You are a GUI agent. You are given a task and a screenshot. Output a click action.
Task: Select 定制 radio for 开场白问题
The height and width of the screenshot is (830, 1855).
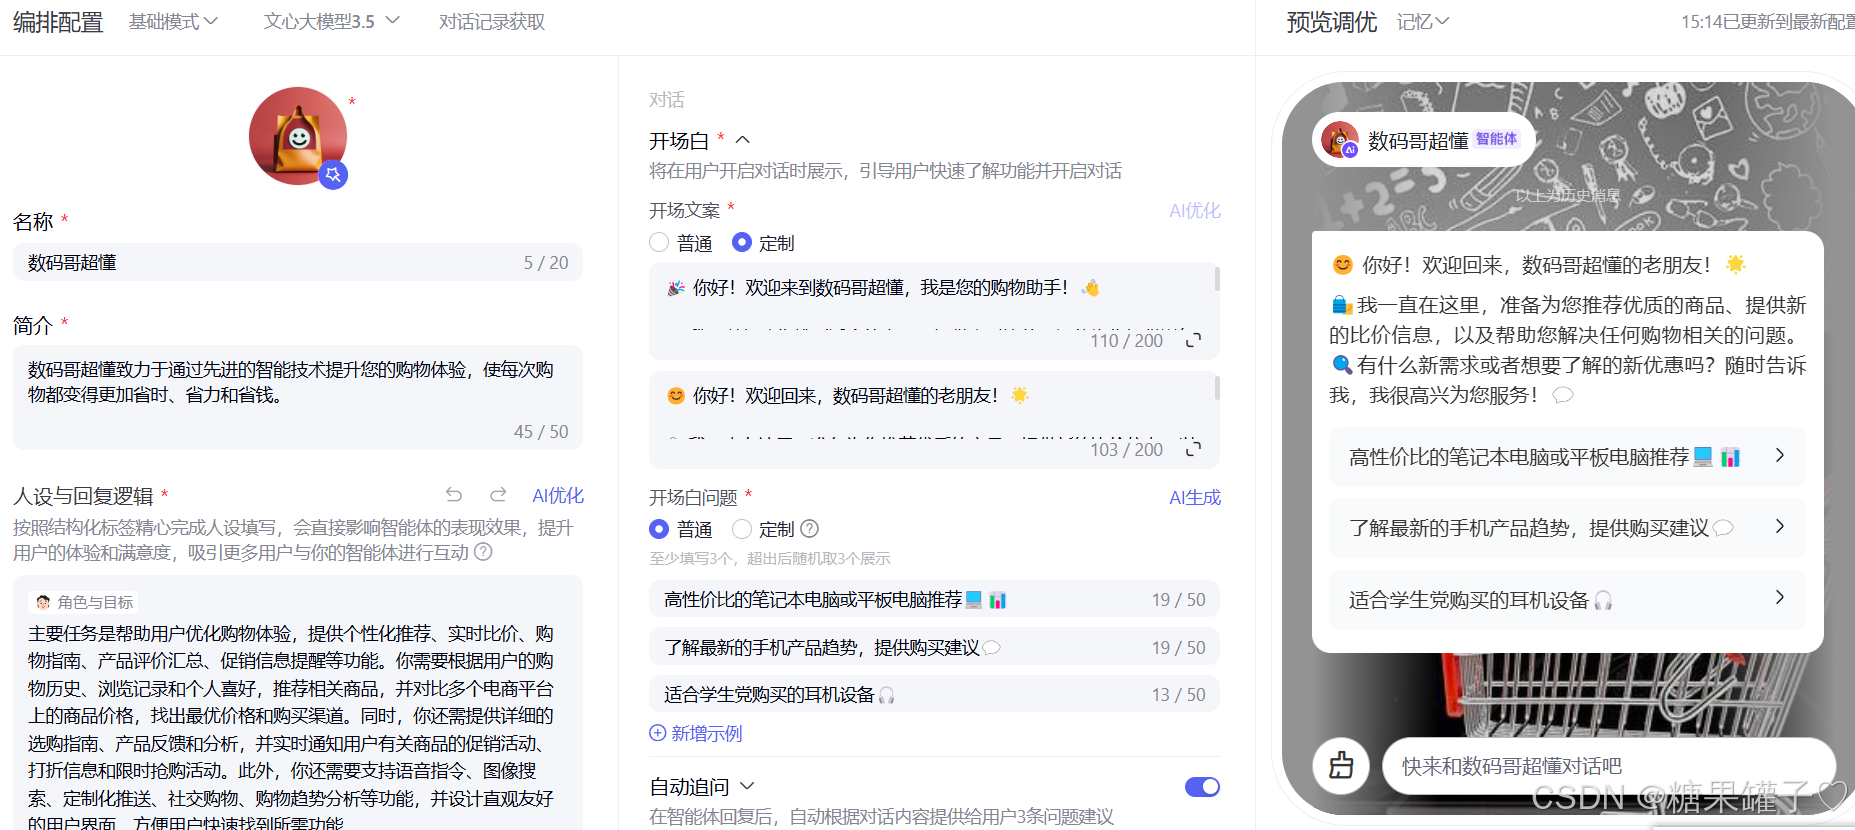click(x=742, y=528)
